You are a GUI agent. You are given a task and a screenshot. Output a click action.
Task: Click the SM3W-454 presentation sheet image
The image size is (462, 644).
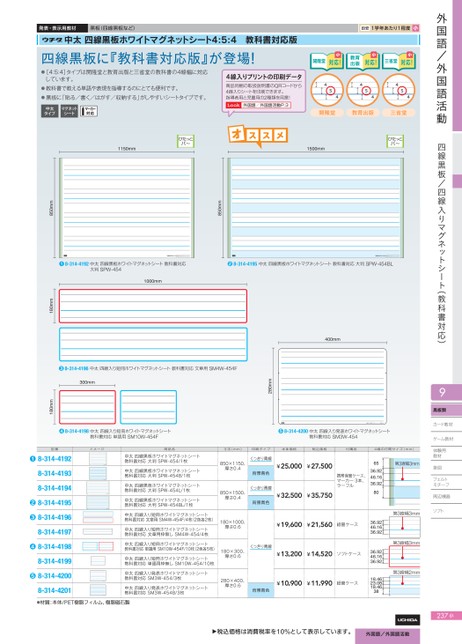pos(332,386)
